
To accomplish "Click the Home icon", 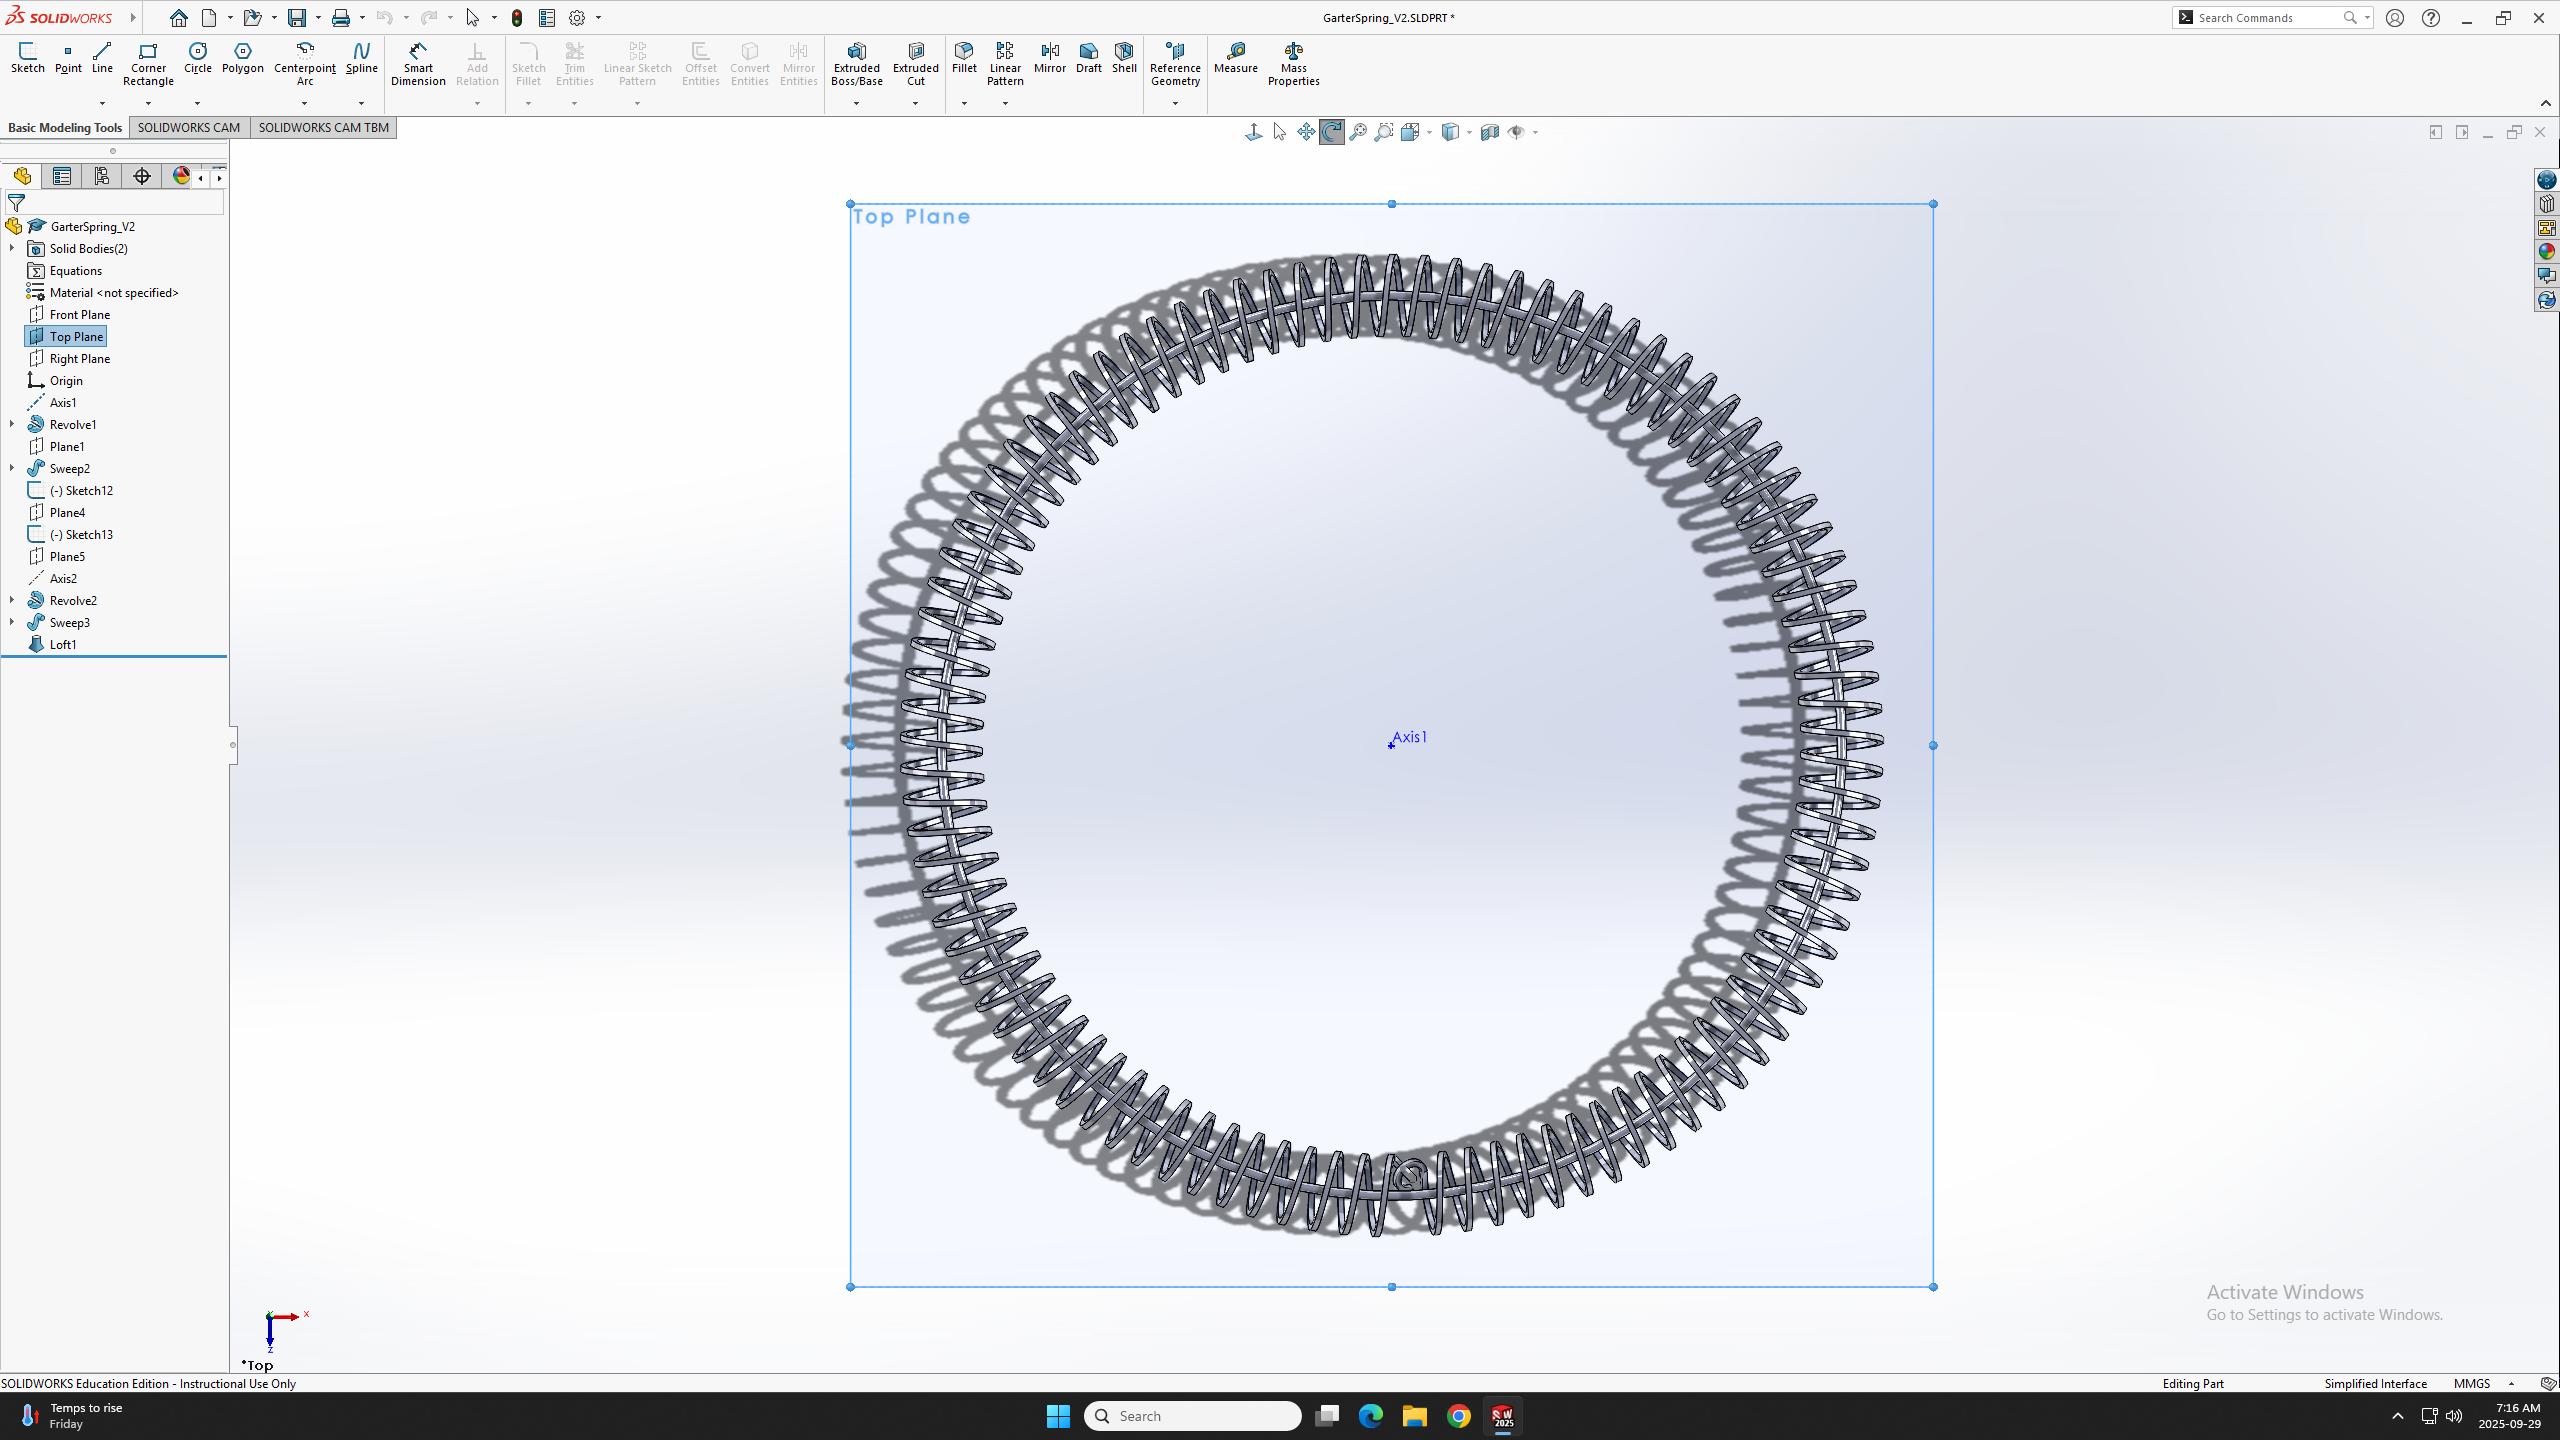I will coord(178,18).
